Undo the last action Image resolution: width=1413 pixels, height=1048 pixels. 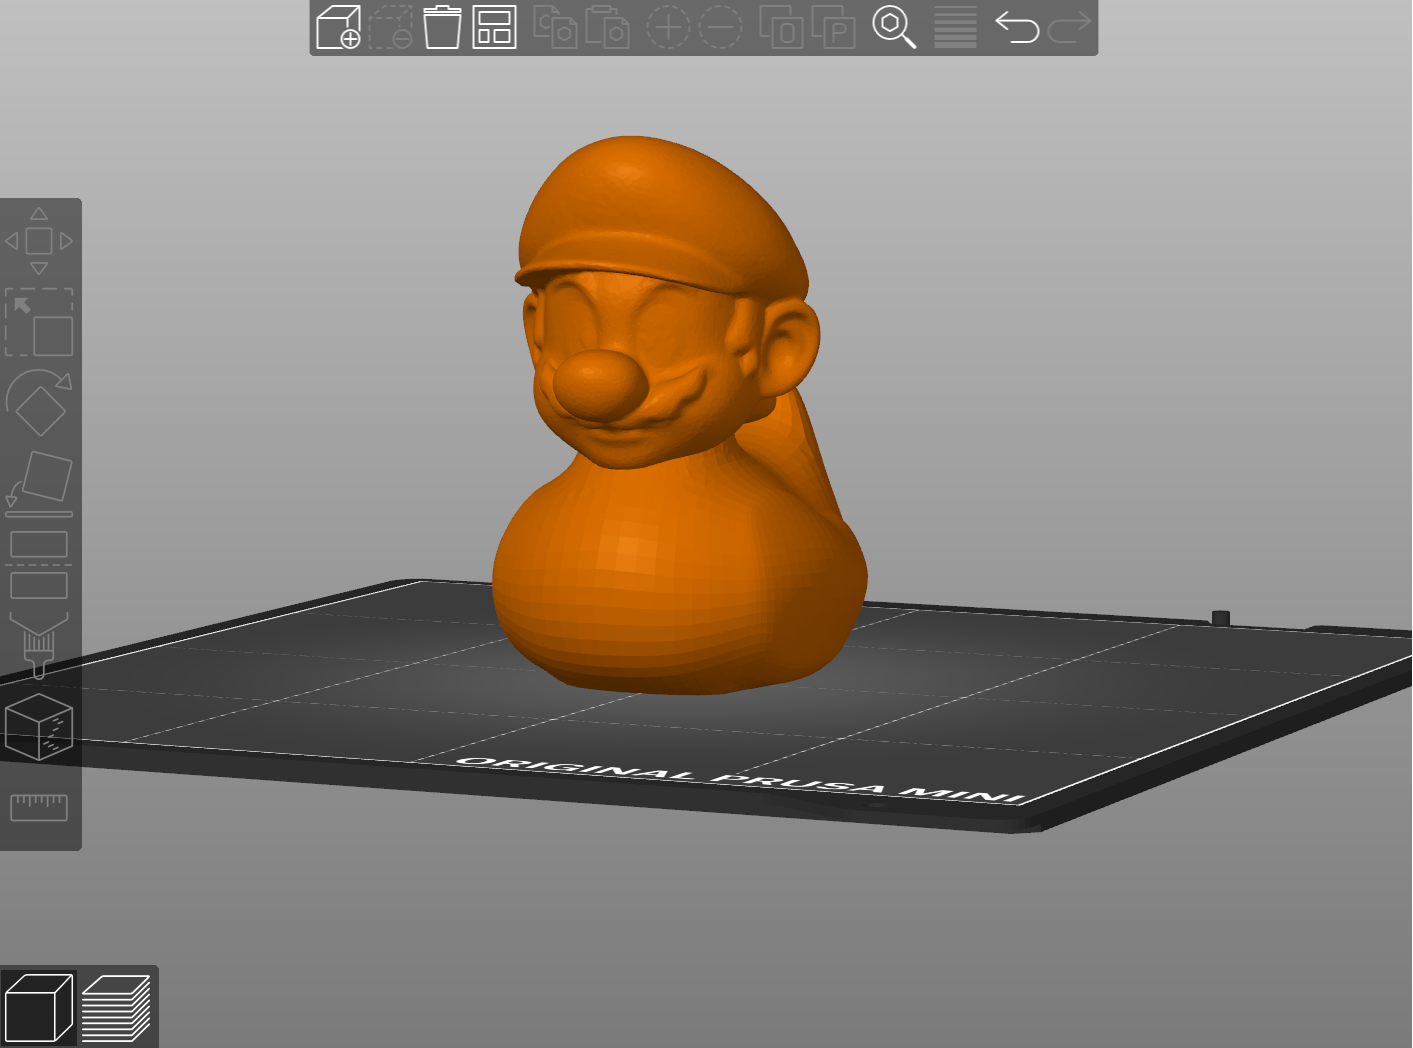click(x=1017, y=27)
